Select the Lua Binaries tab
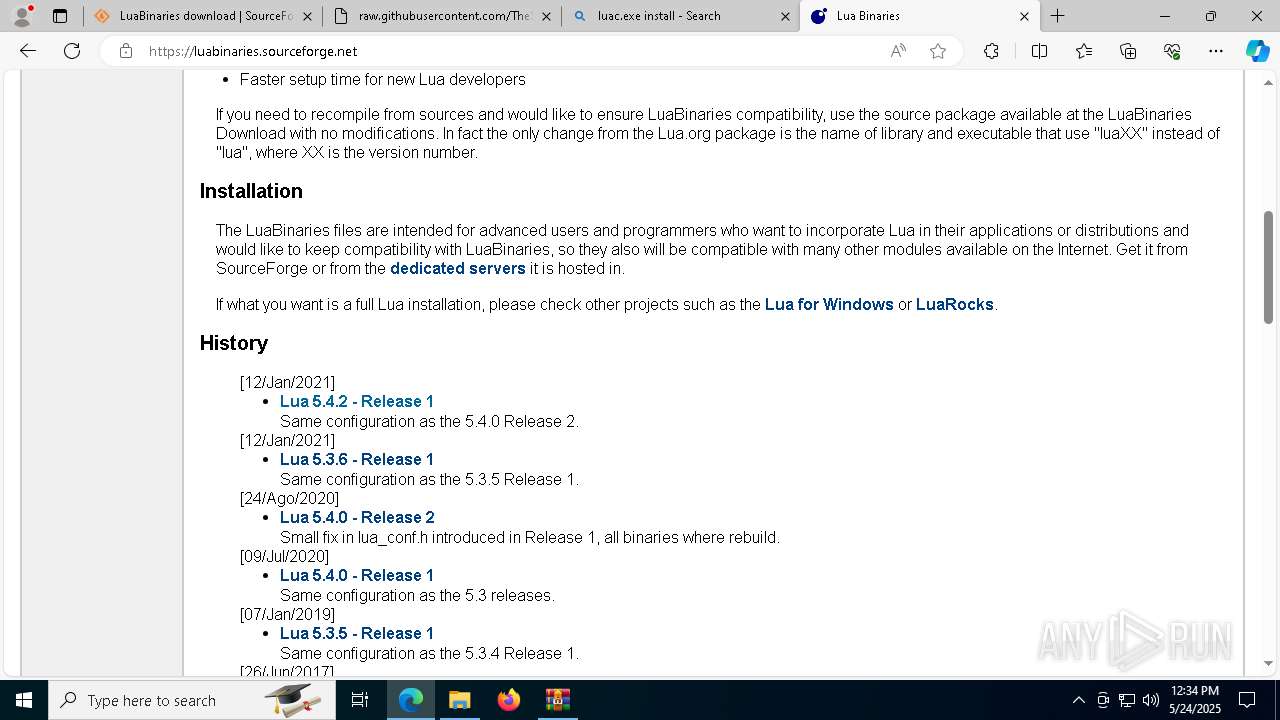The height and width of the screenshot is (720, 1280). pyautogui.click(x=920, y=16)
